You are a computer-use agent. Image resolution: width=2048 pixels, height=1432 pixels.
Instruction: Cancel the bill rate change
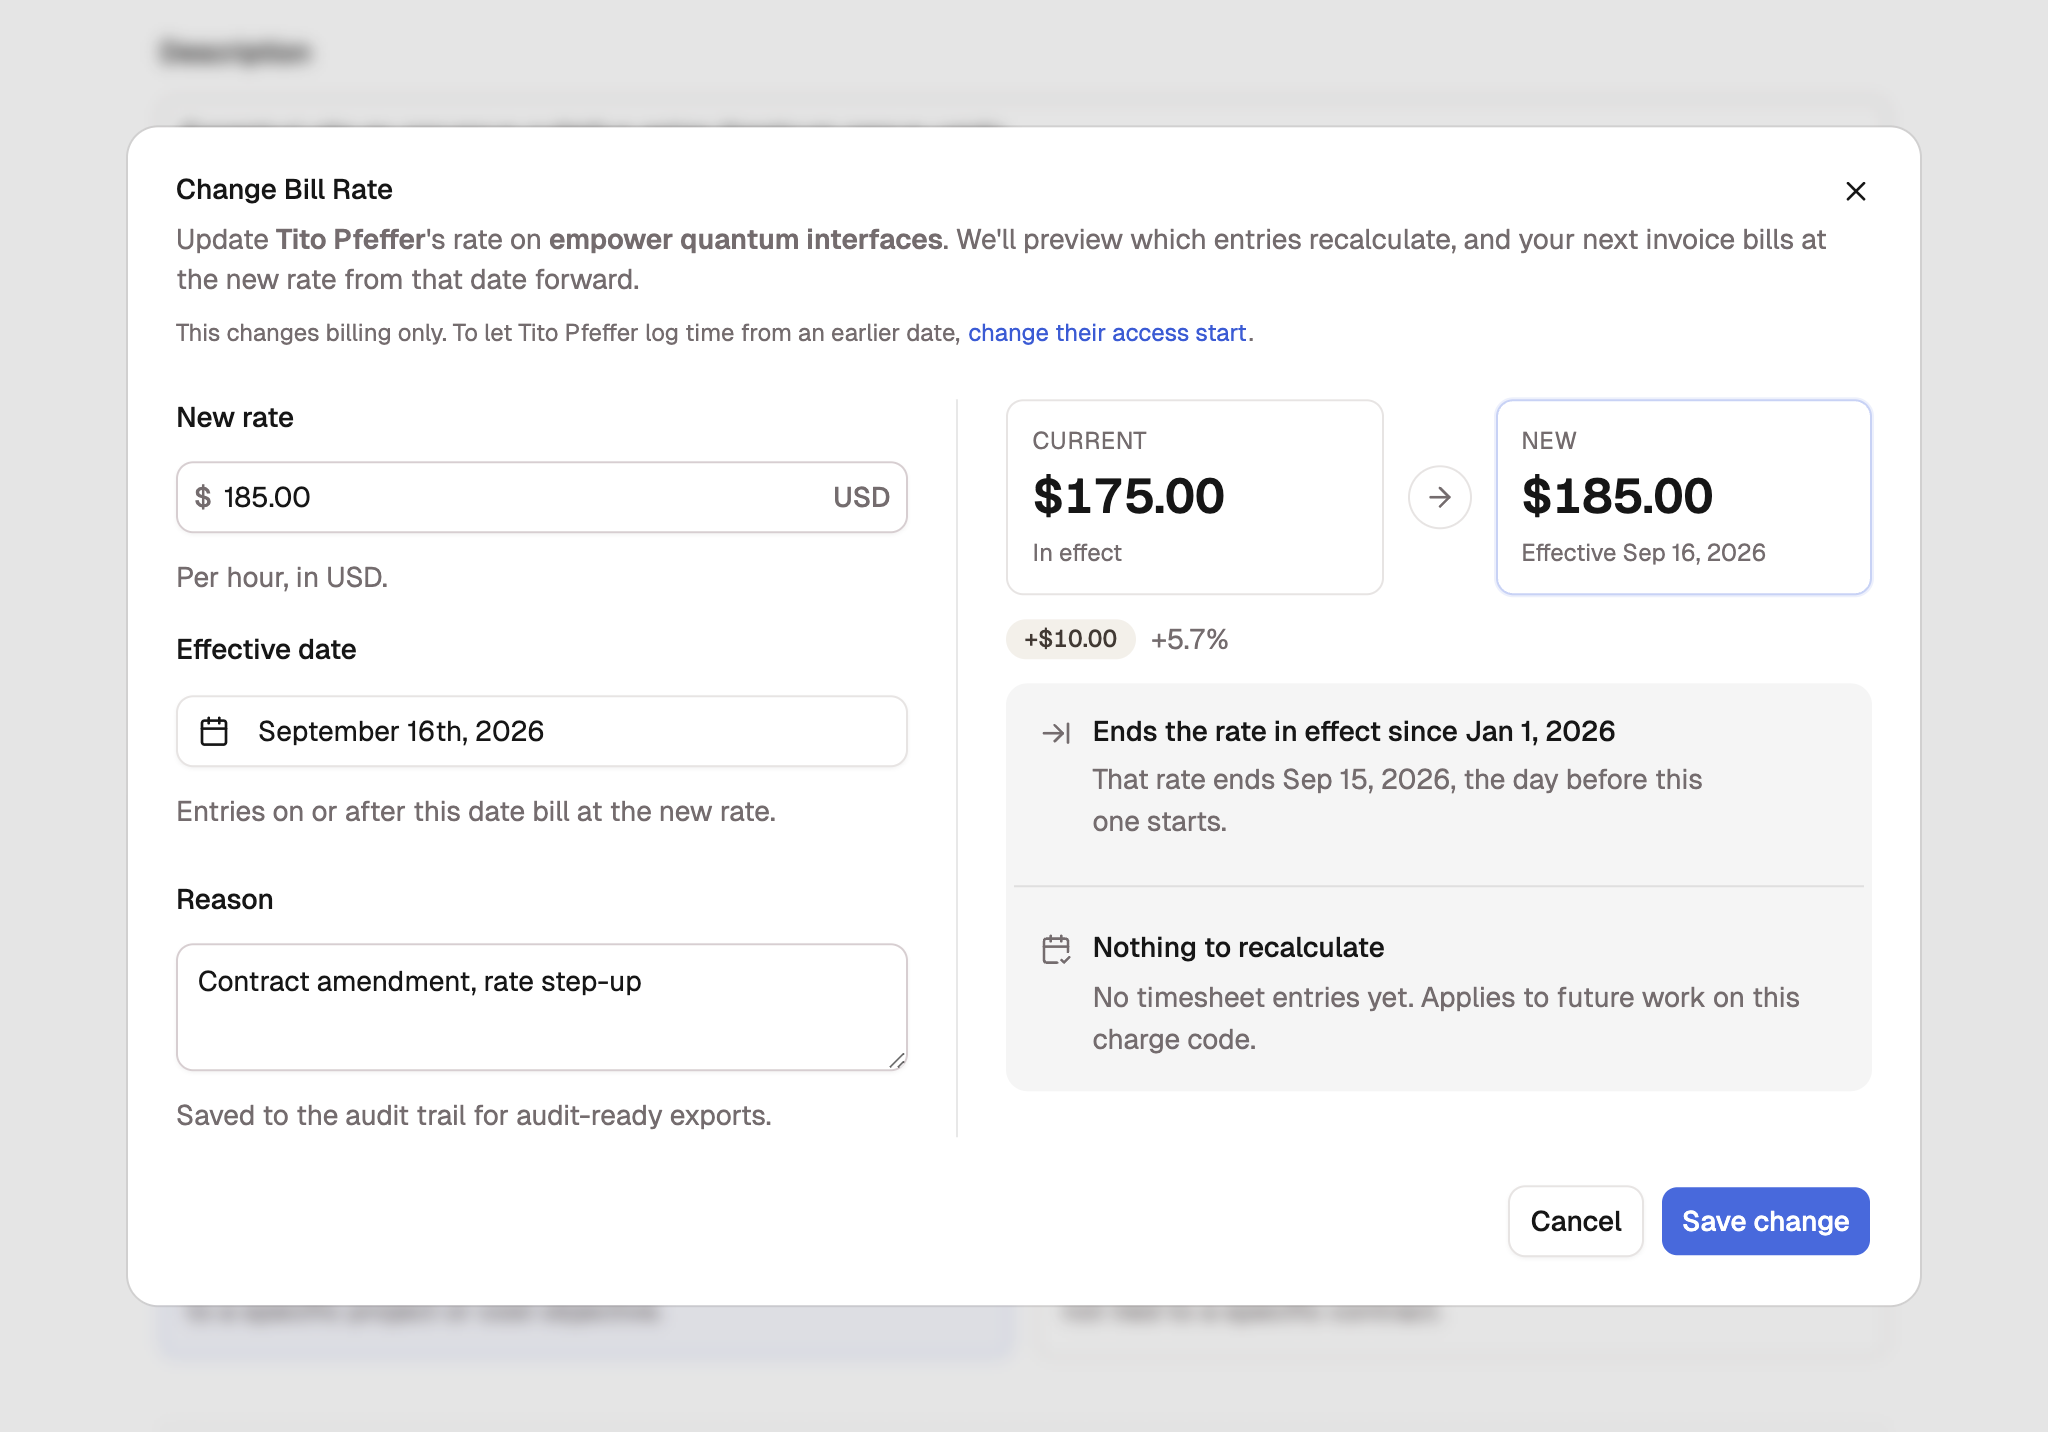(x=1575, y=1221)
